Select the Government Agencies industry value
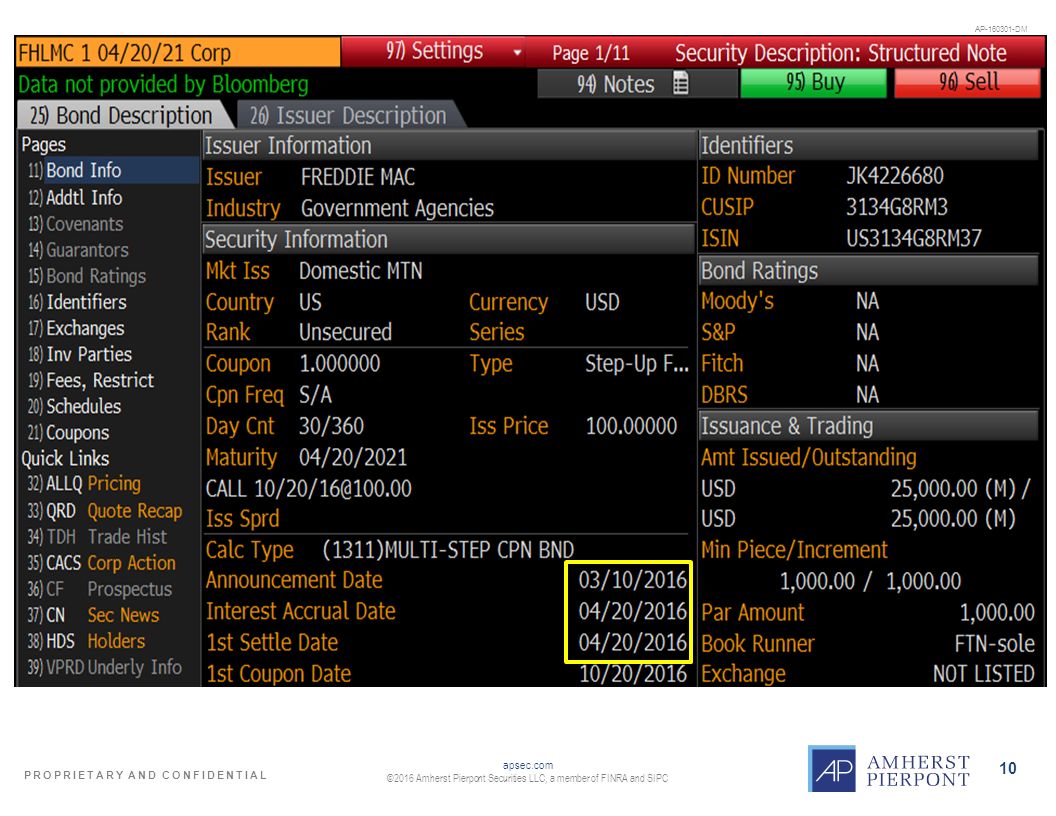 pos(397,208)
